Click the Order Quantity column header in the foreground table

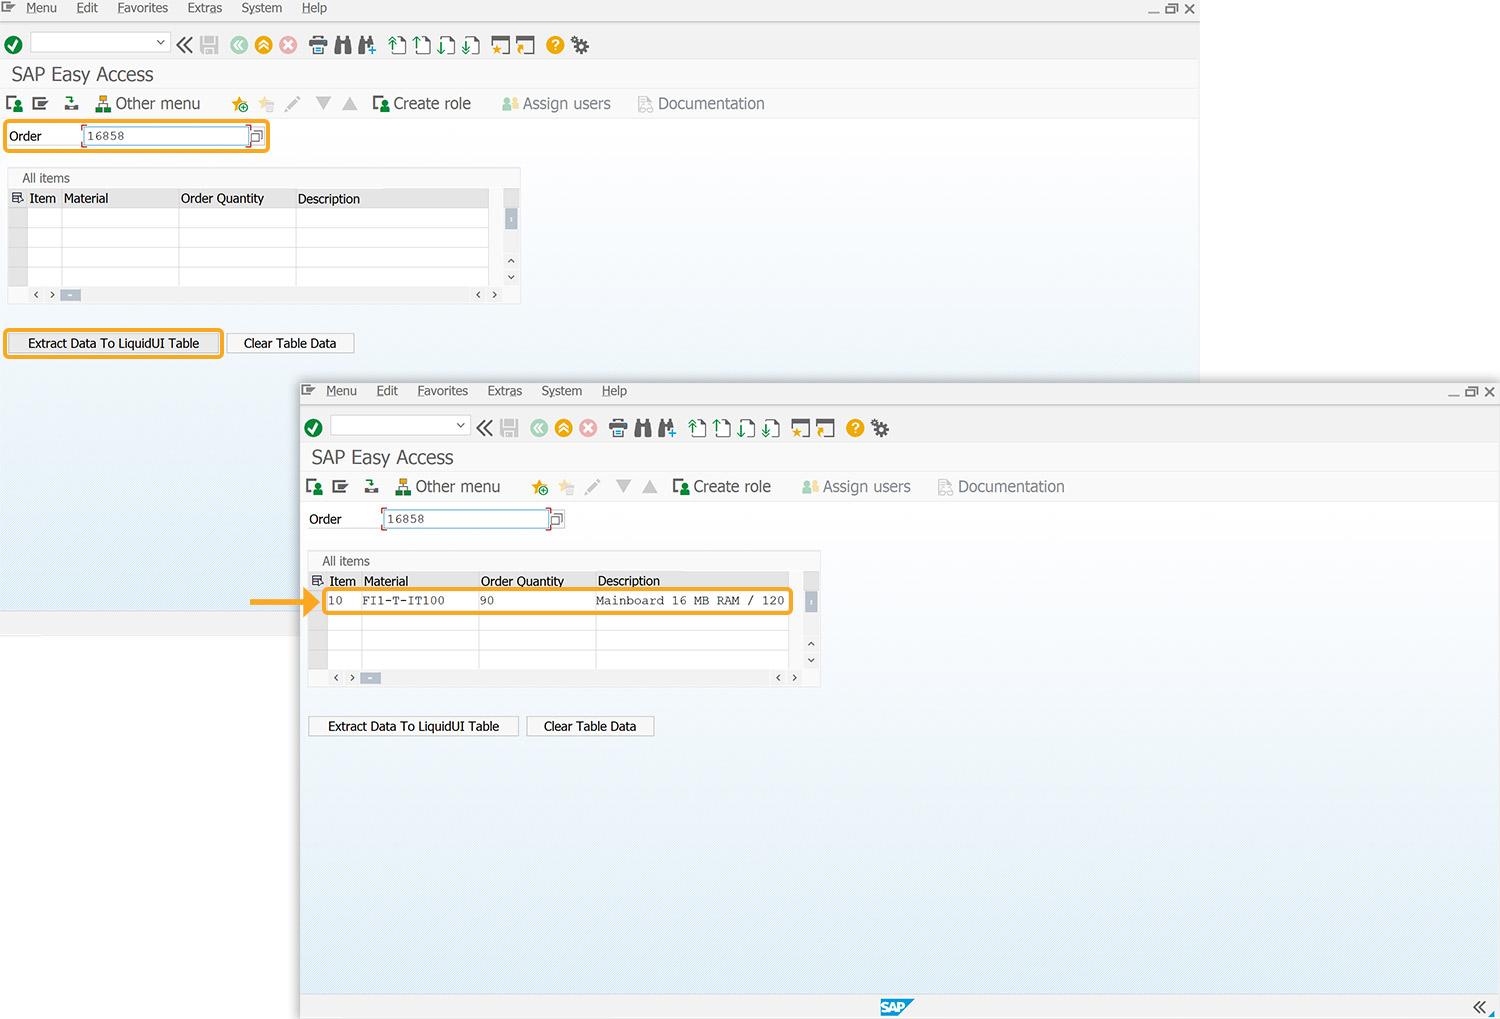click(537, 581)
